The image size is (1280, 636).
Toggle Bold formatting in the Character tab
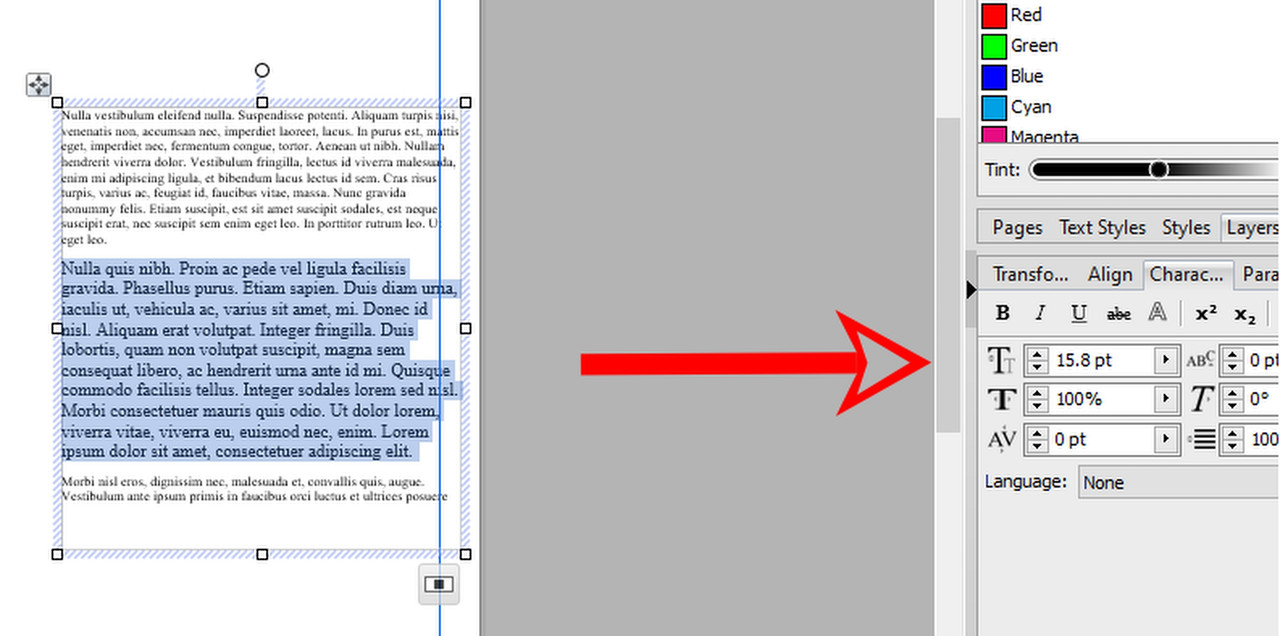pyautogui.click(x=1003, y=314)
